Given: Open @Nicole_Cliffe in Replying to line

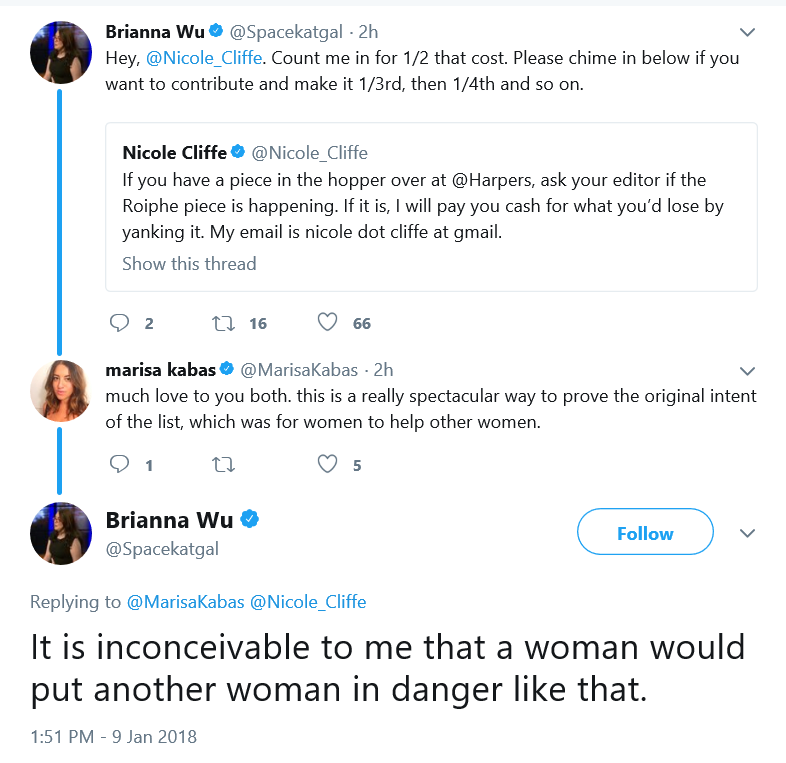Looking at the screenshot, I should [308, 602].
